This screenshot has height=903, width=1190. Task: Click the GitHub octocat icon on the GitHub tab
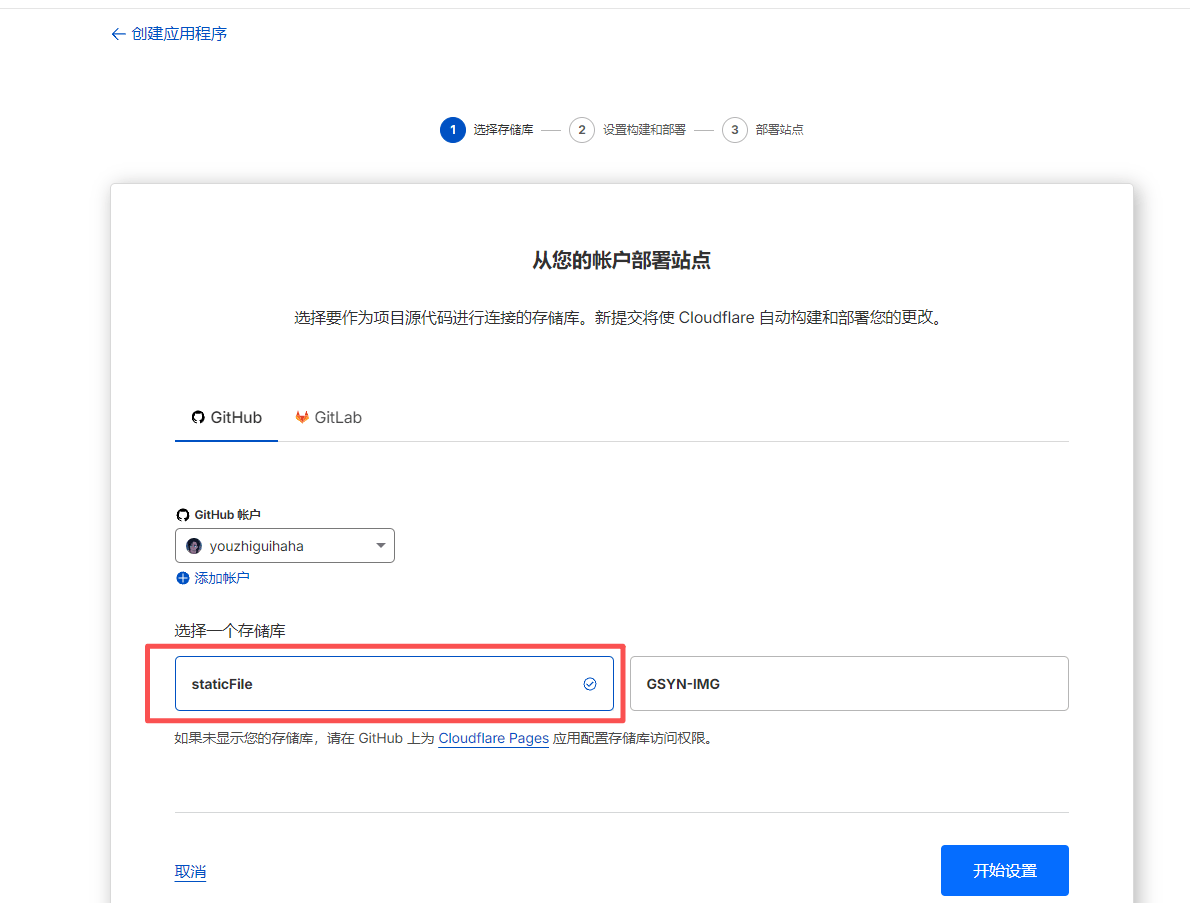click(x=197, y=417)
